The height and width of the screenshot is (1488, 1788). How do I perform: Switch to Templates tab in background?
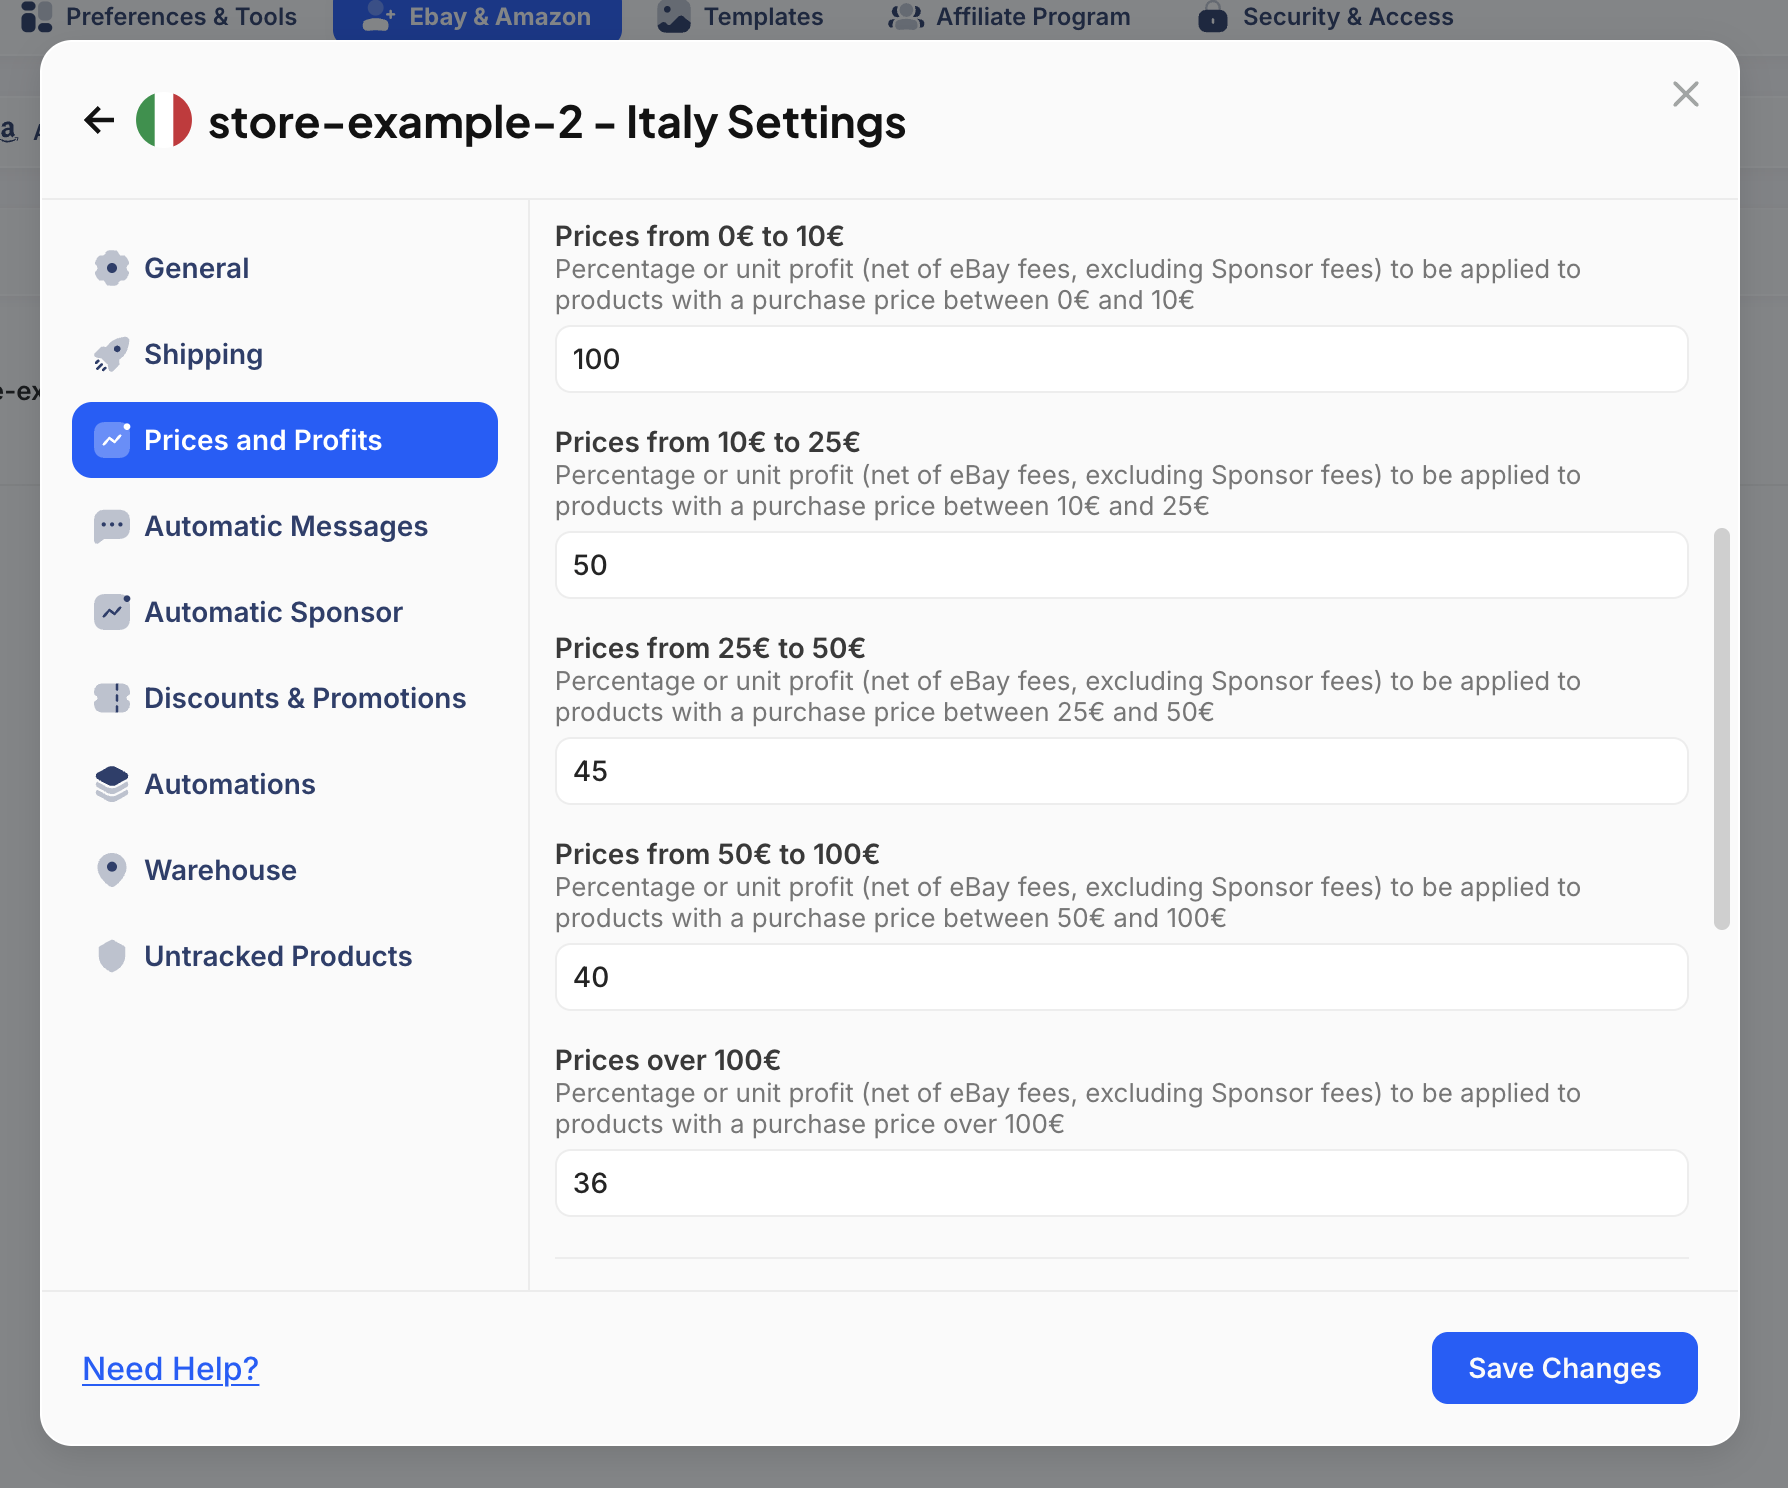[741, 17]
